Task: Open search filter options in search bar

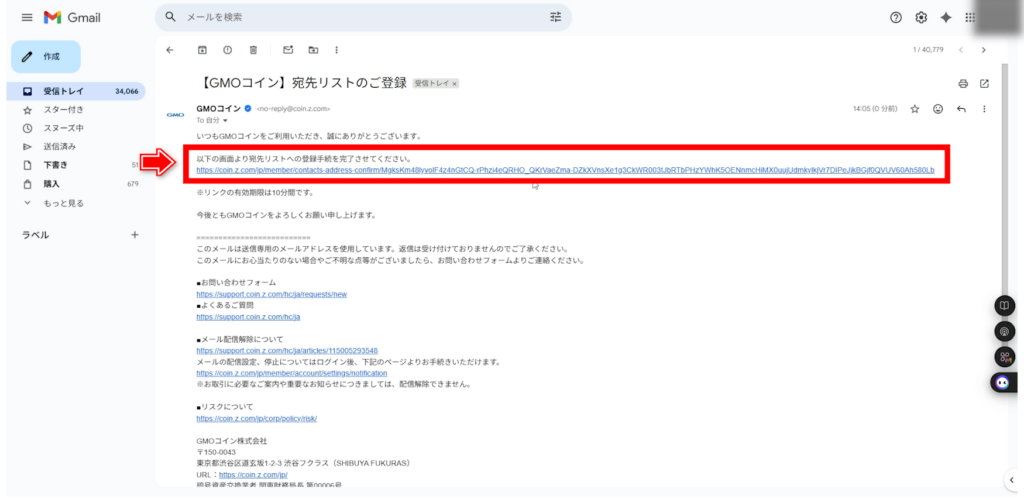Action: 556,17
